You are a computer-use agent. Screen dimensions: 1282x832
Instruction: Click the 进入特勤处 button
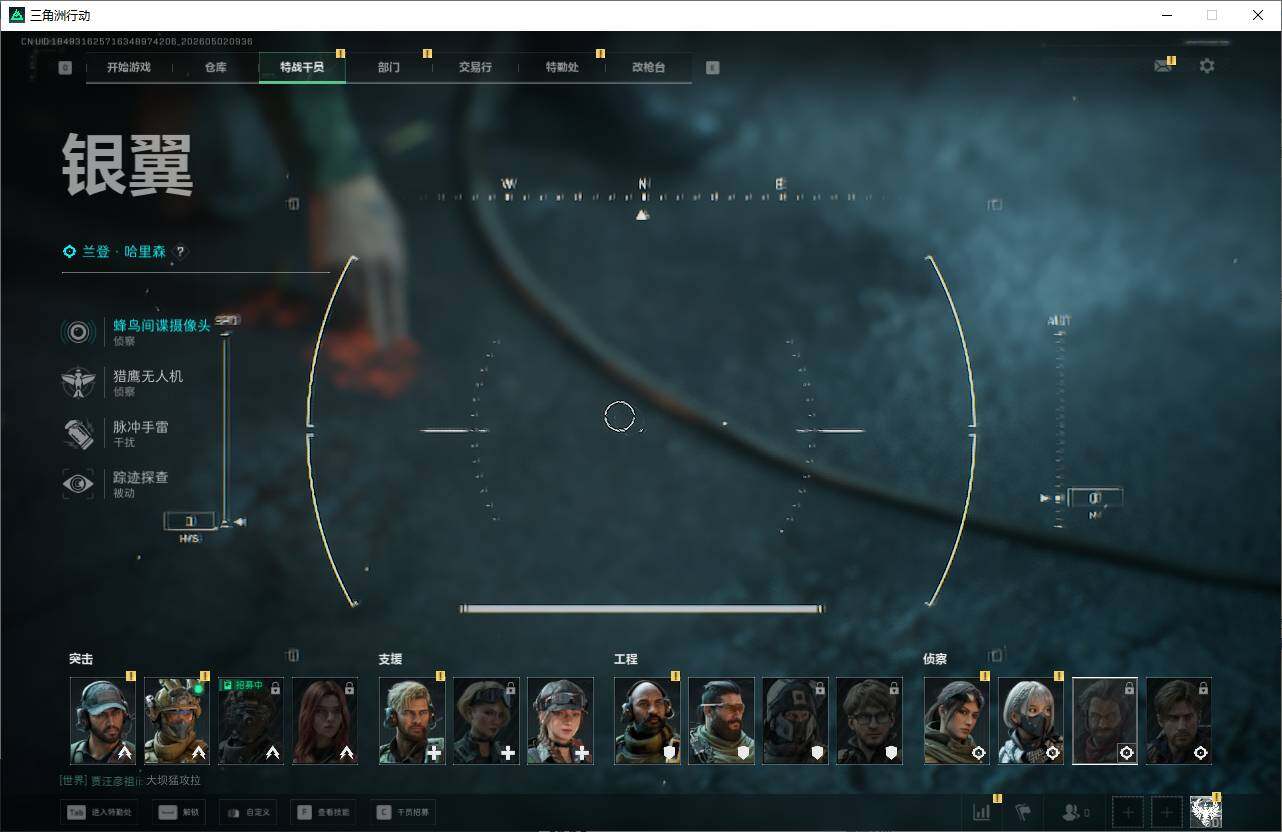pos(100,812)
